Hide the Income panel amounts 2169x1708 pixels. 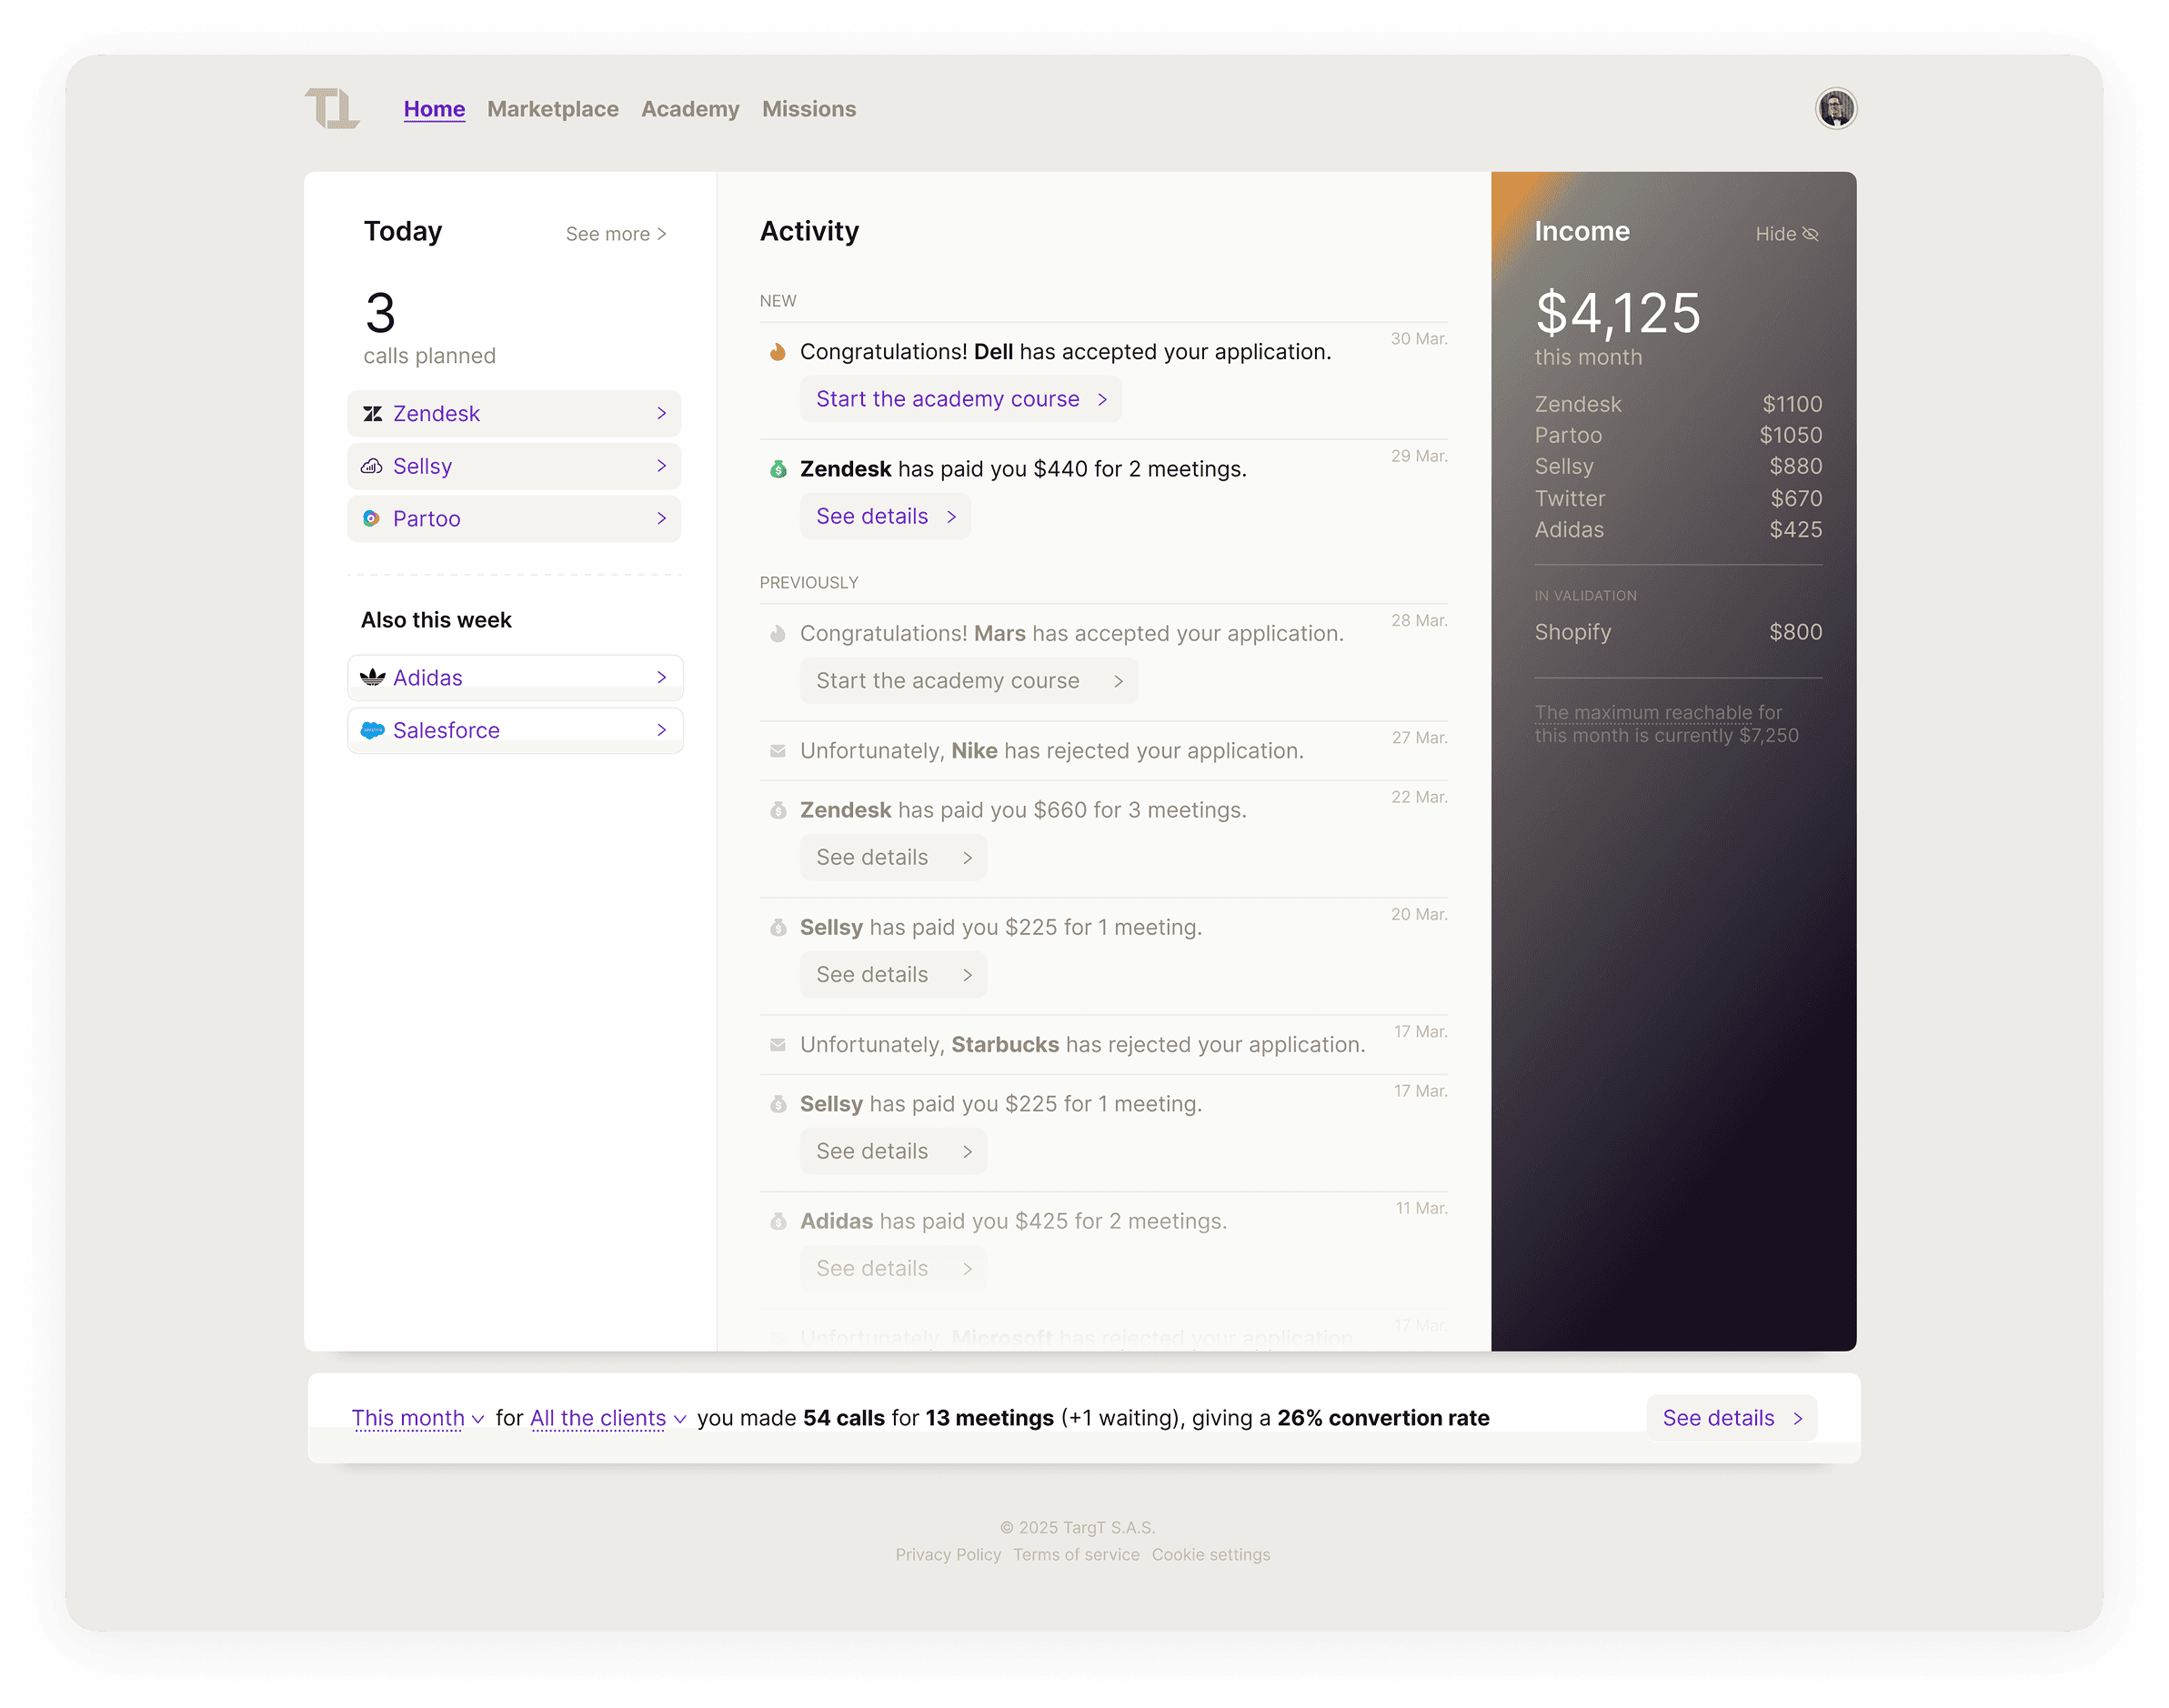pyautogui.click(x=1786, y=234)
